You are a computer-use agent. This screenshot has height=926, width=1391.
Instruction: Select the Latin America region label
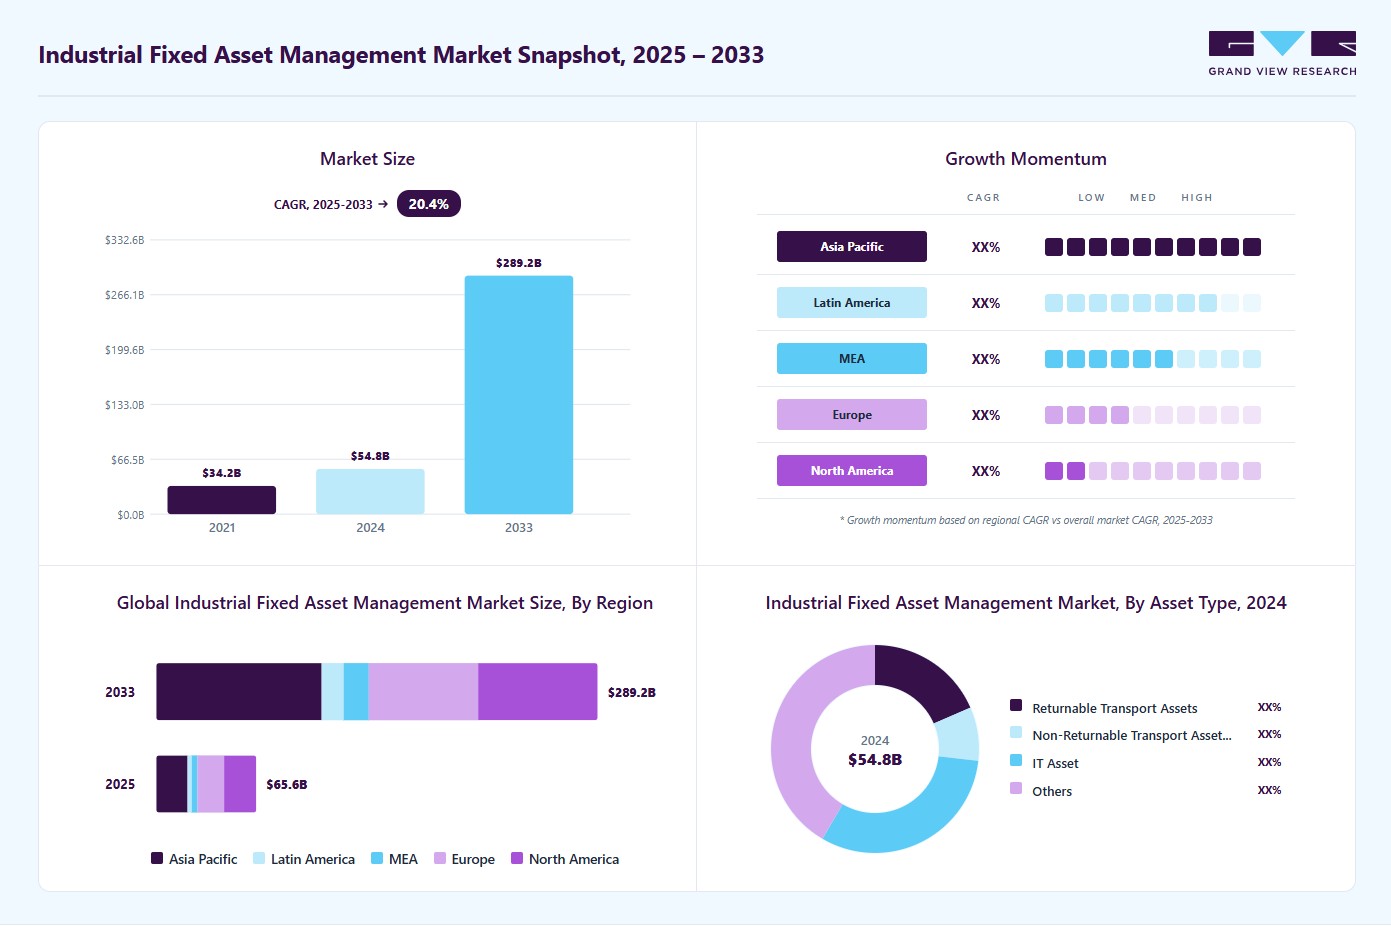(x=852, y=303)
